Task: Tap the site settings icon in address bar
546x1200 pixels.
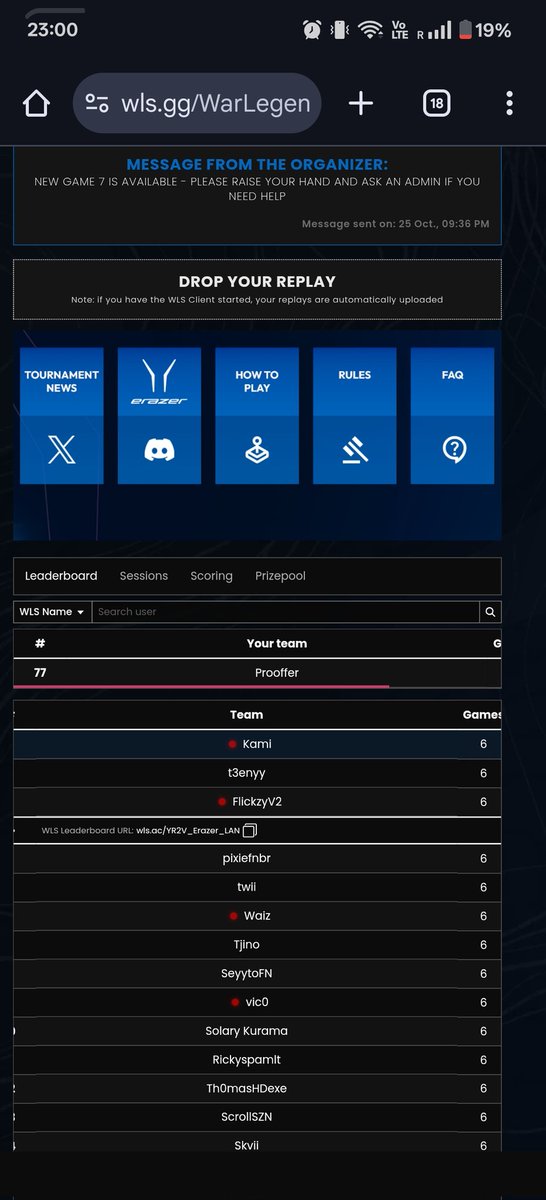Action: (x=97, y=103)
